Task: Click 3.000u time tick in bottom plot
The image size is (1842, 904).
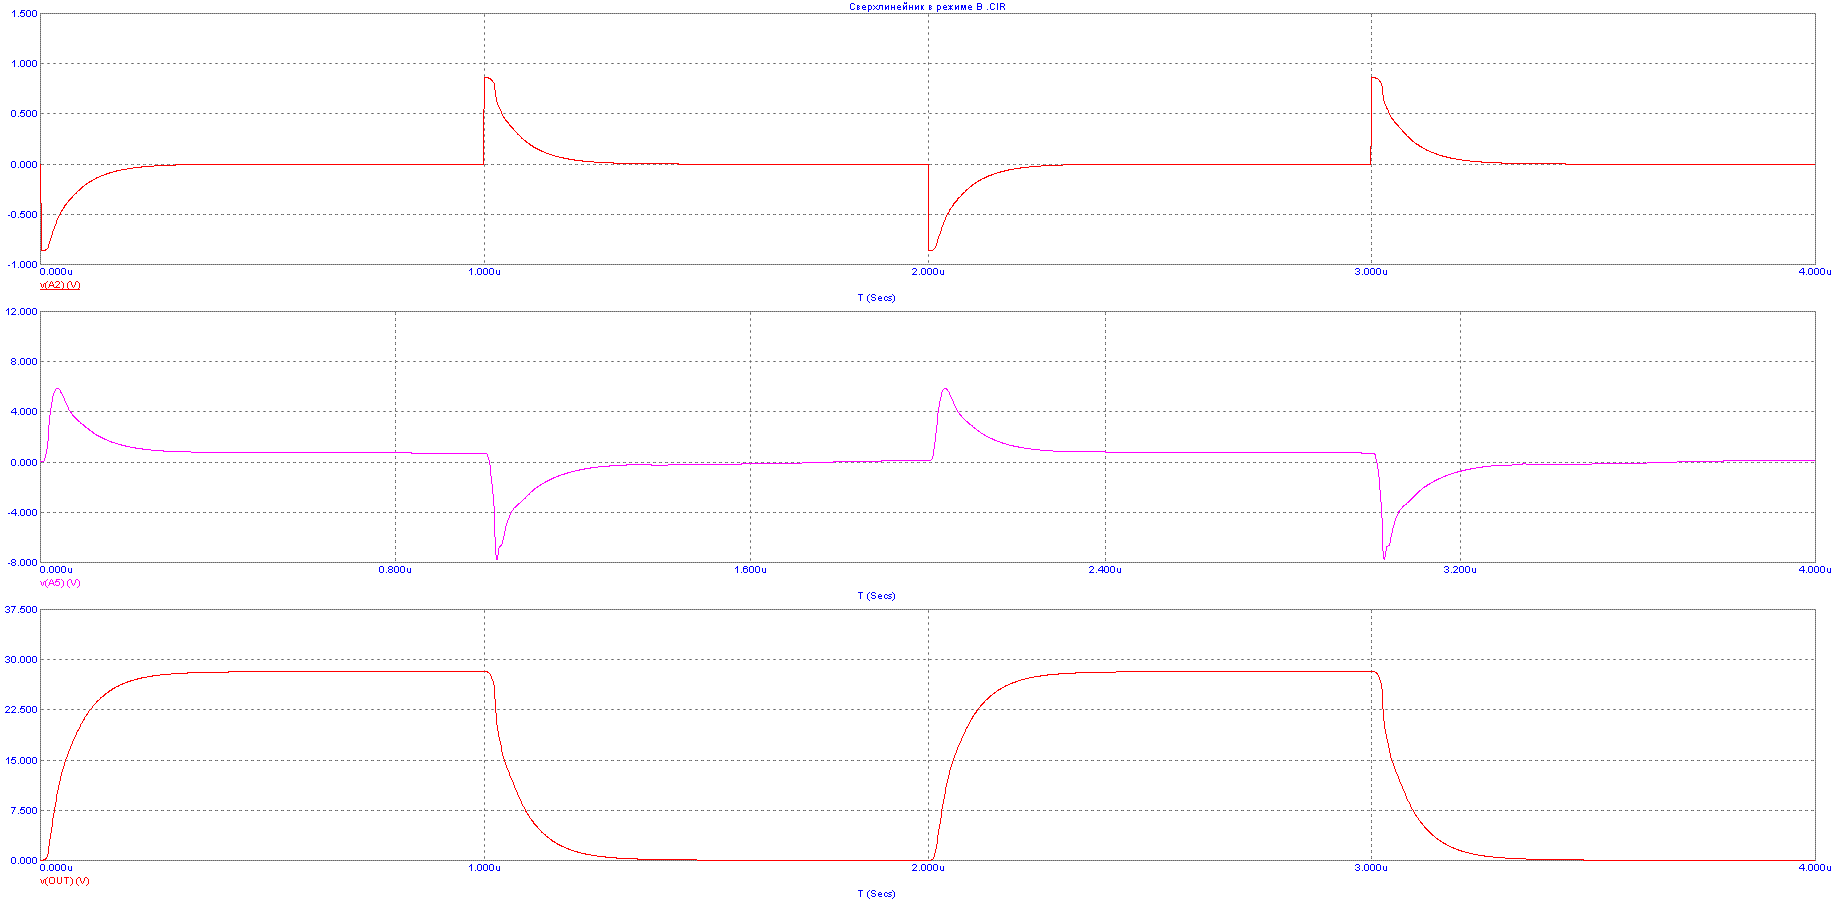Action: (1371, 868)
